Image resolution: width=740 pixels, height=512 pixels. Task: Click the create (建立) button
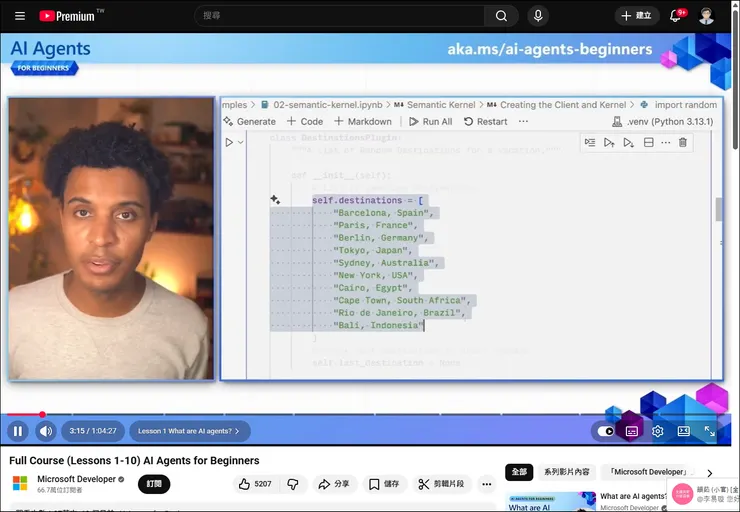(x=637, y=16)
